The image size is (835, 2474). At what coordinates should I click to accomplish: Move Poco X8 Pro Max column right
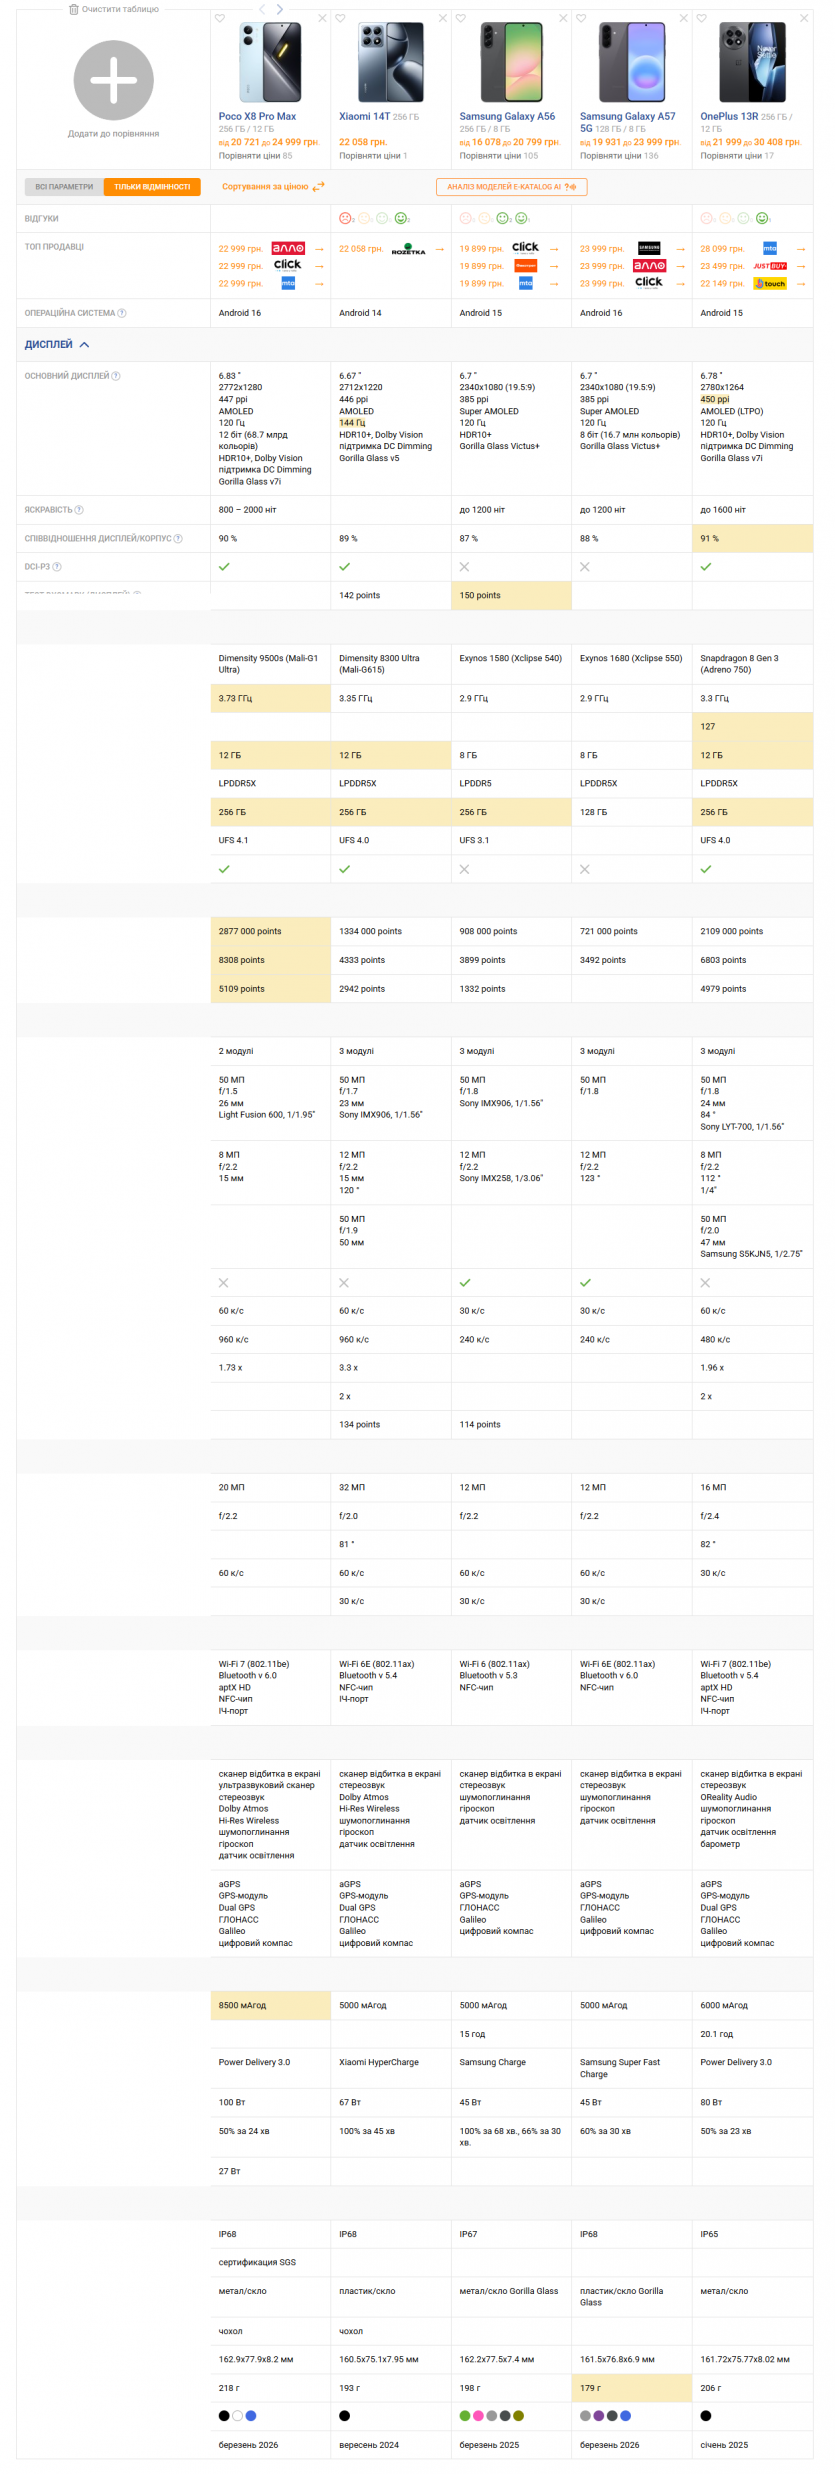pos(280,9)
